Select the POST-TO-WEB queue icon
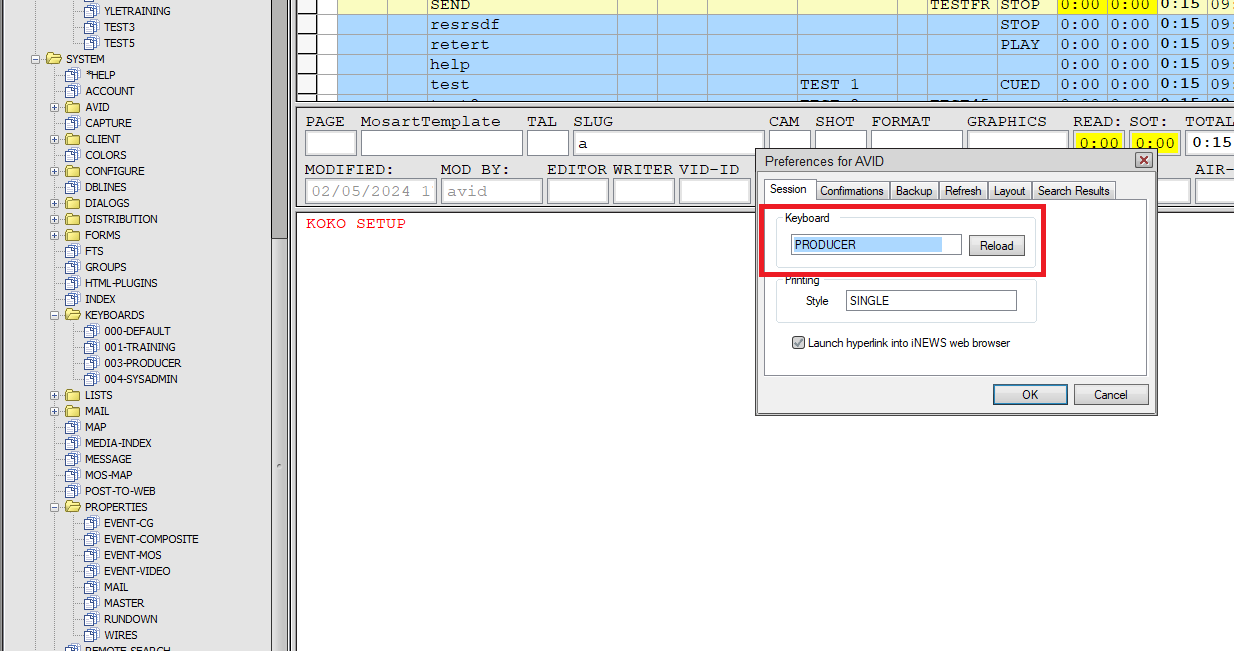The height and width of the screenshot is (651, 1234). tap(73, 491)
